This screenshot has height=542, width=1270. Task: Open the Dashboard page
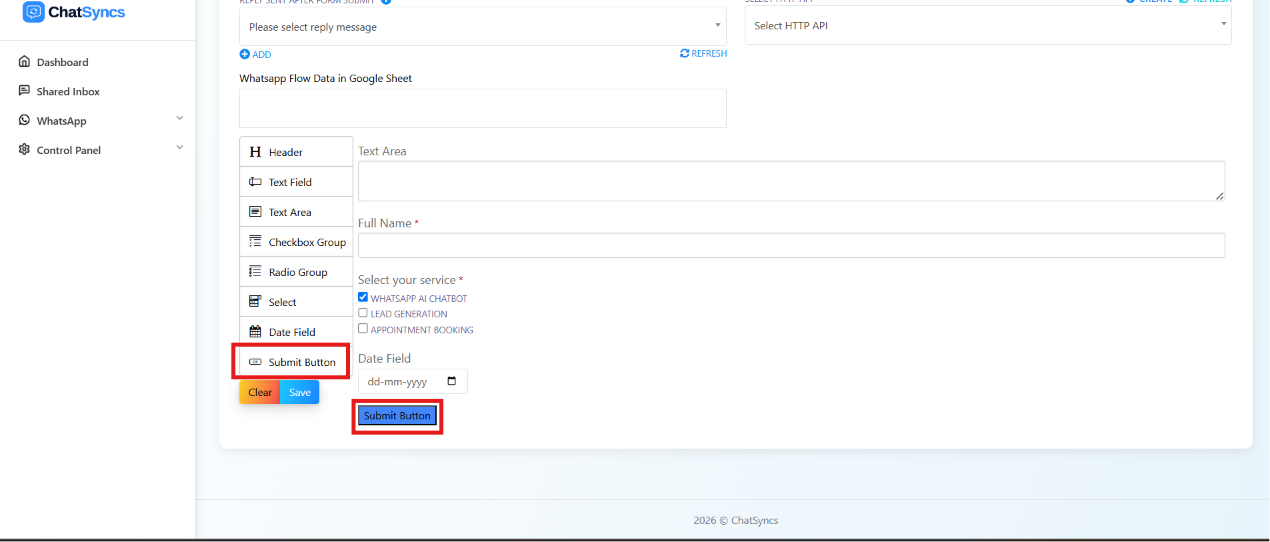tap(62, 62)
